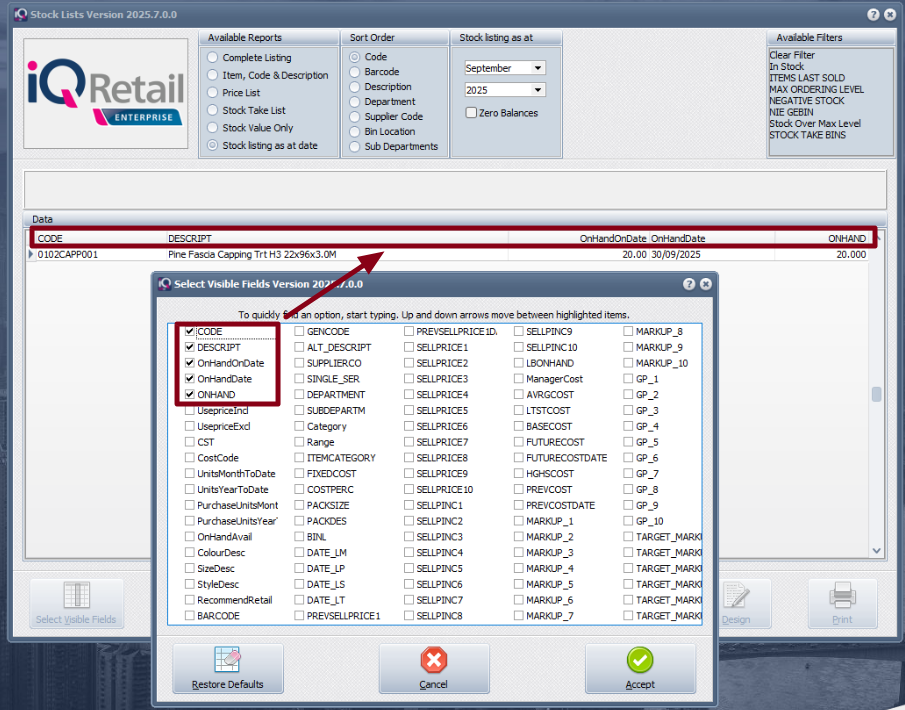
Task: Select the Price List report option
Action: 212,93
